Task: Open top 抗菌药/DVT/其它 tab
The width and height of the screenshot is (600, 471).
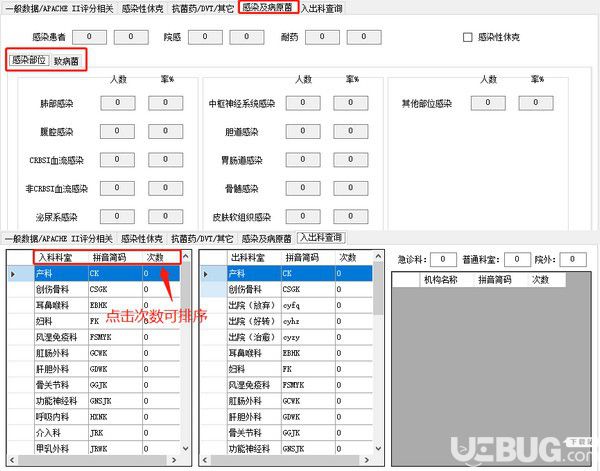Action: pos(202,8)
